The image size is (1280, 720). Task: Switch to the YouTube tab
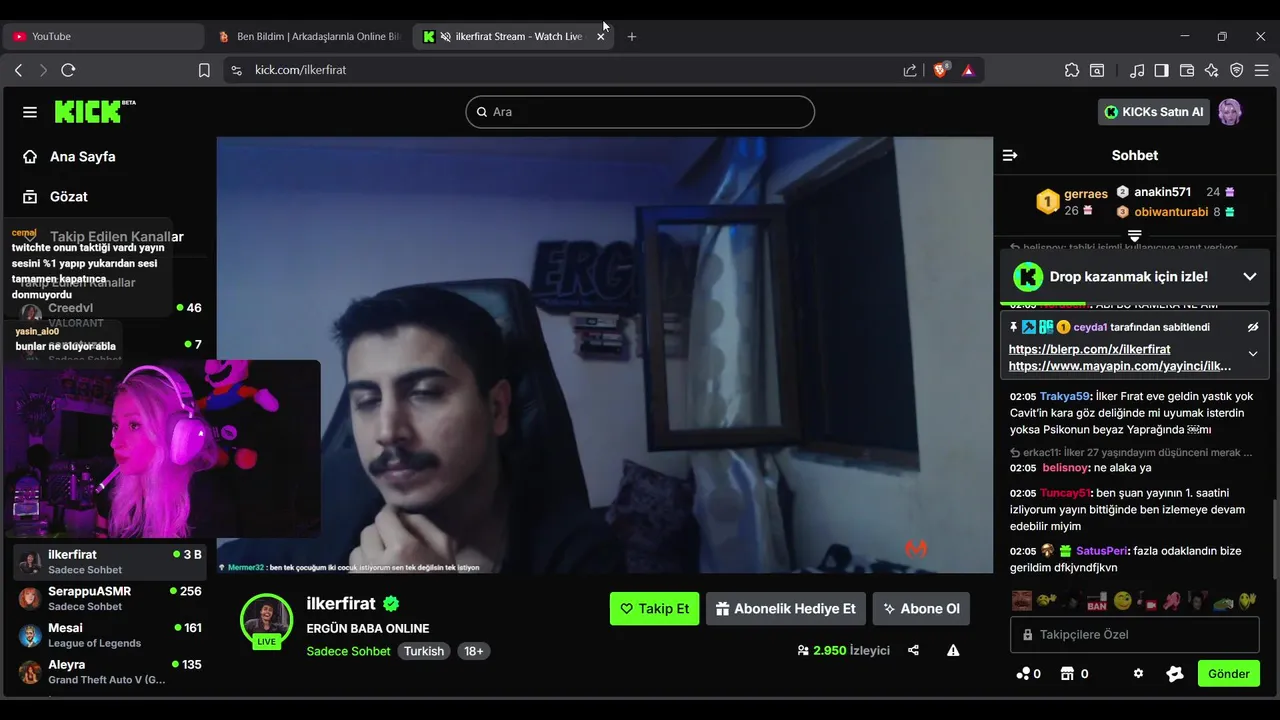click(x=102, y=36)
